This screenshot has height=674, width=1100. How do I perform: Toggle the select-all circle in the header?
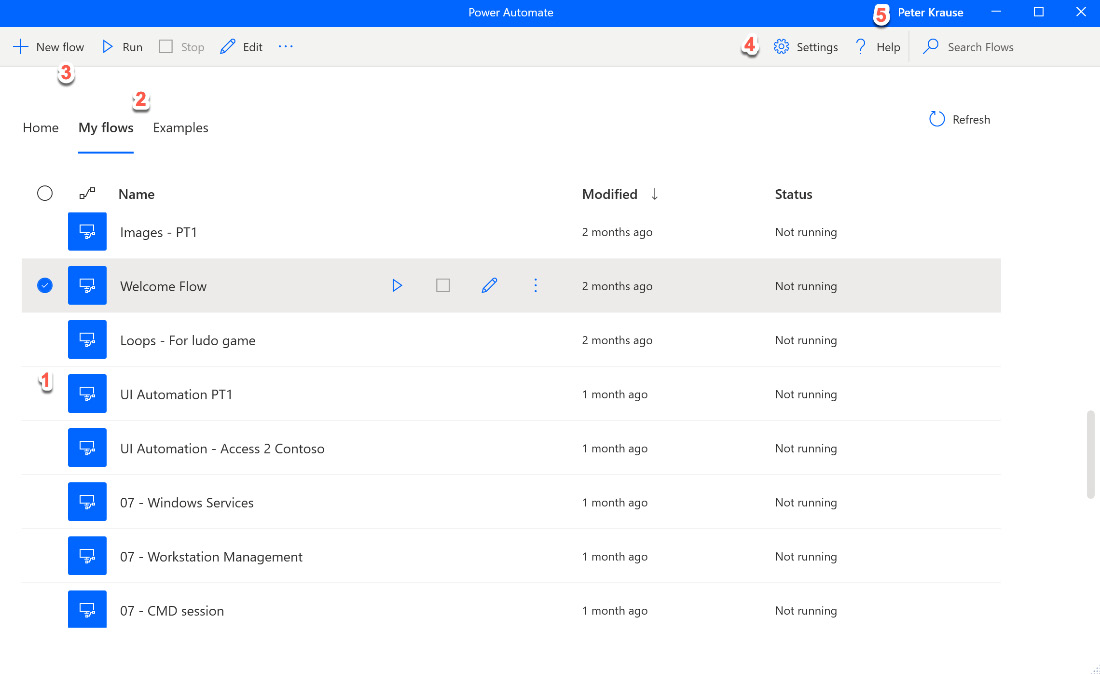(x=45, y=194)
